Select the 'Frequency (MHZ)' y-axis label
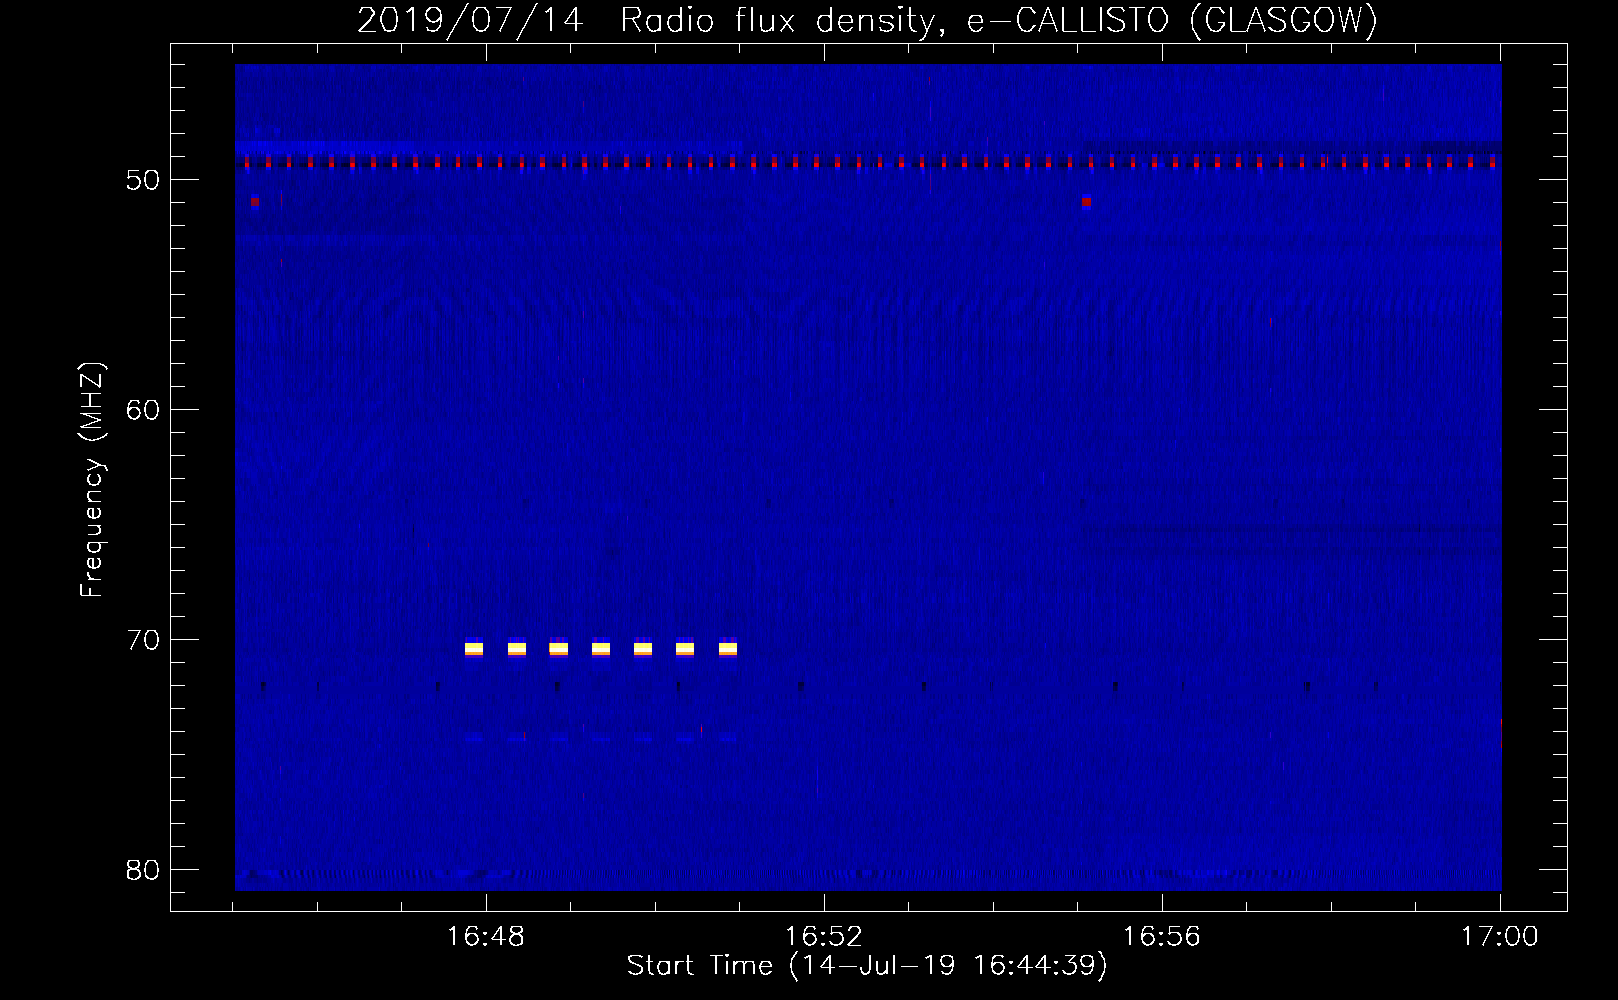 (91, 480)
